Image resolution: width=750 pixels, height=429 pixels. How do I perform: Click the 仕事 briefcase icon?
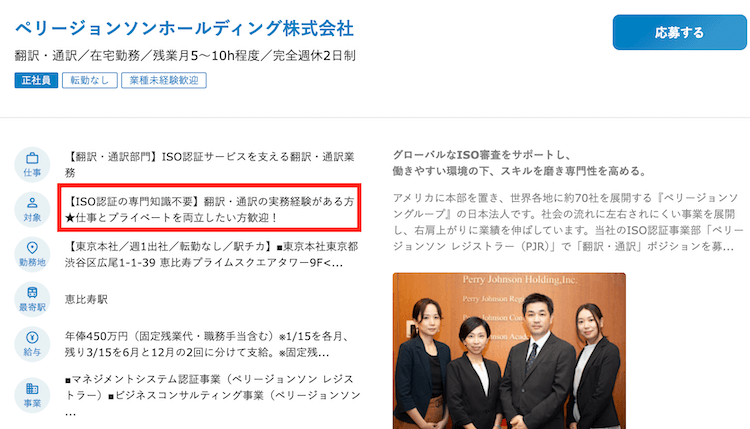click(32, 165)
